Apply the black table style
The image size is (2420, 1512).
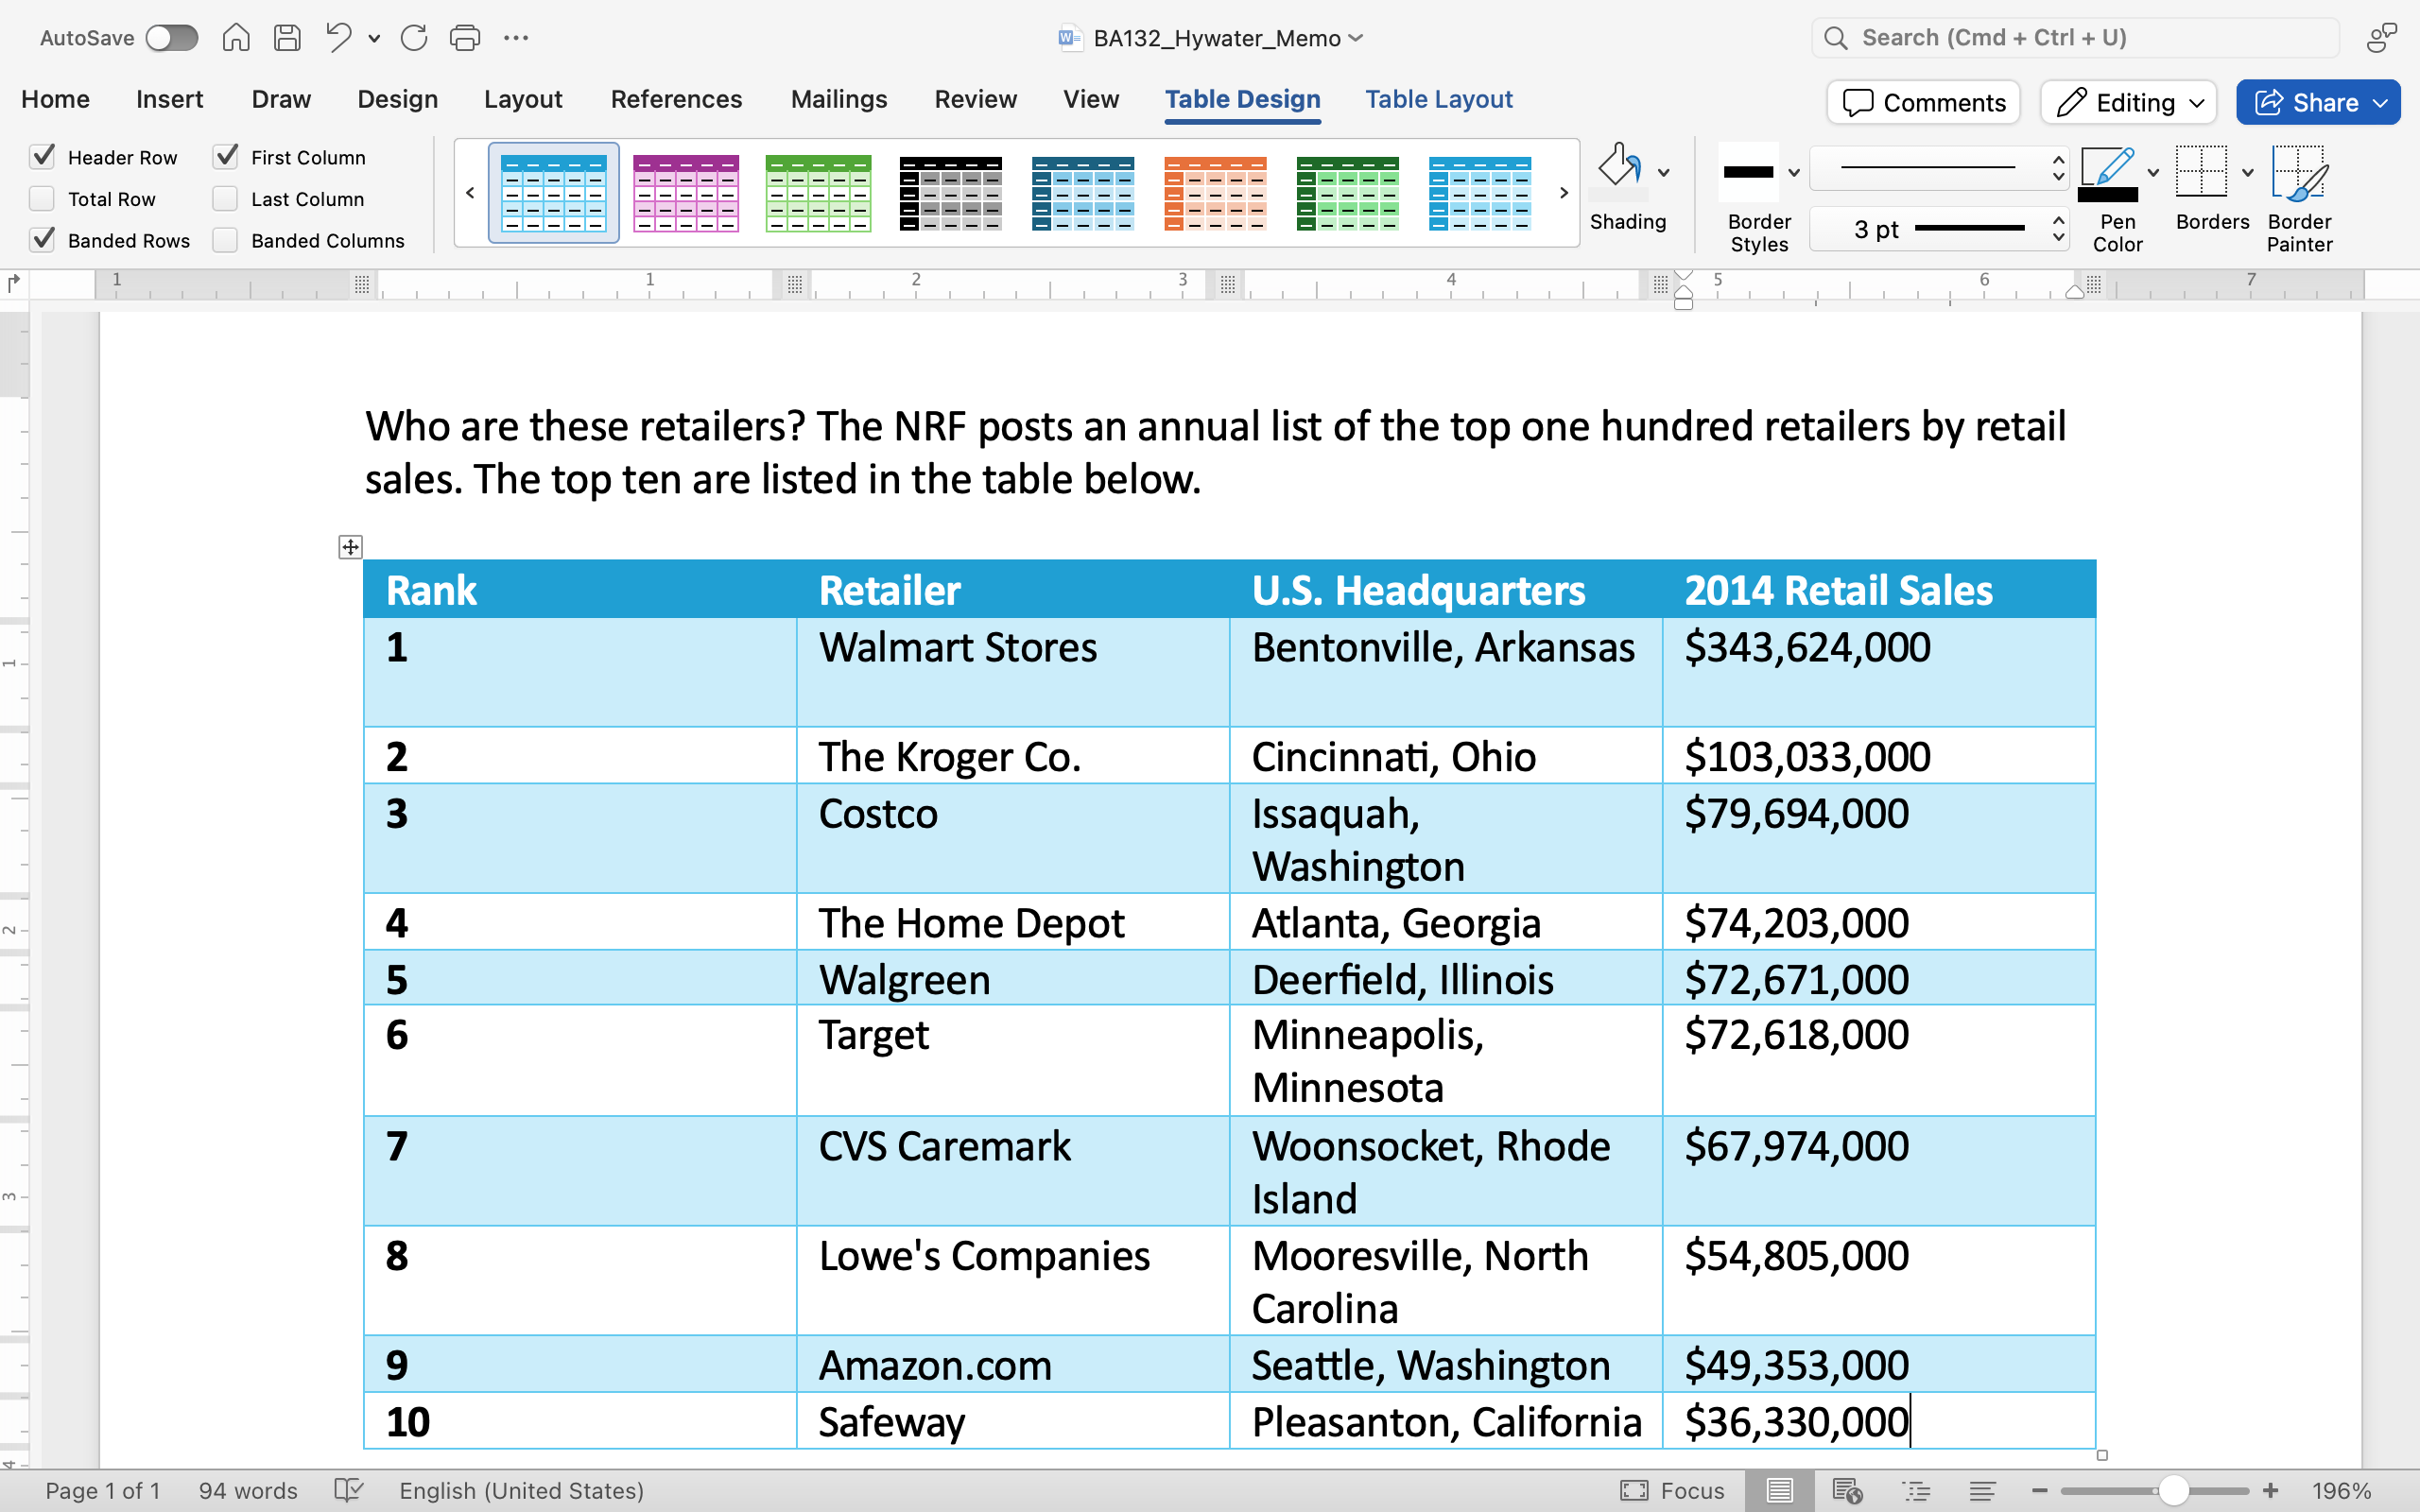pos(950,193)
